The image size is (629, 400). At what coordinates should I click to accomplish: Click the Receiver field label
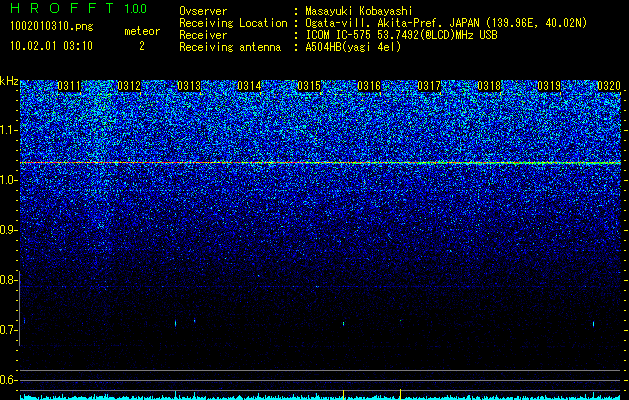[x=203, y=35]
